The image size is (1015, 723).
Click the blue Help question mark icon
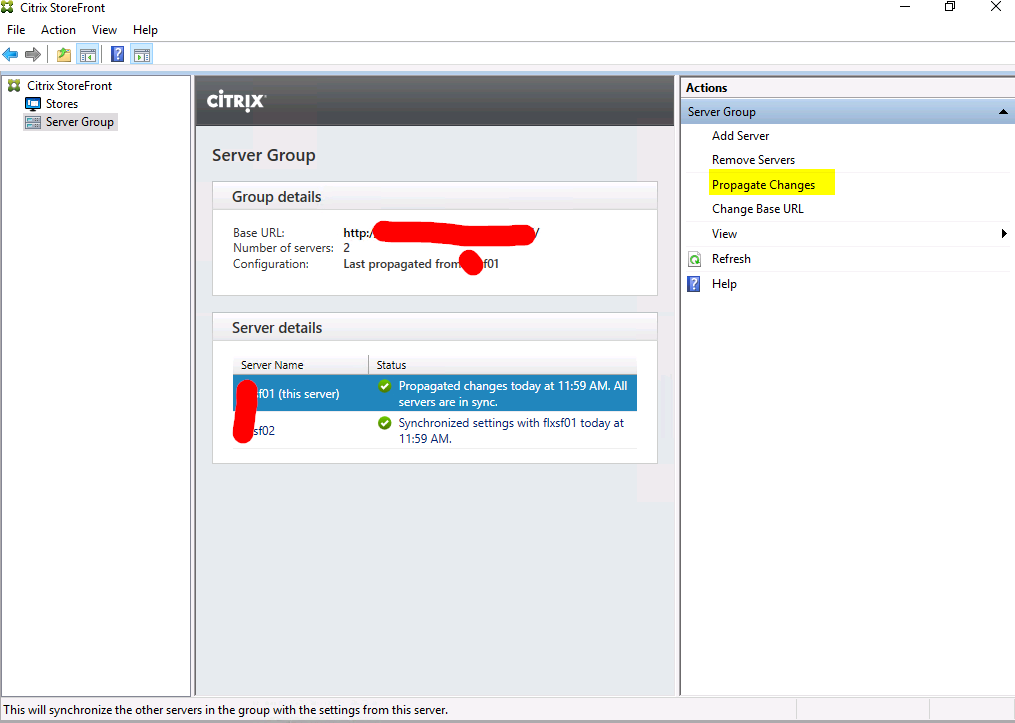[117, 53]
